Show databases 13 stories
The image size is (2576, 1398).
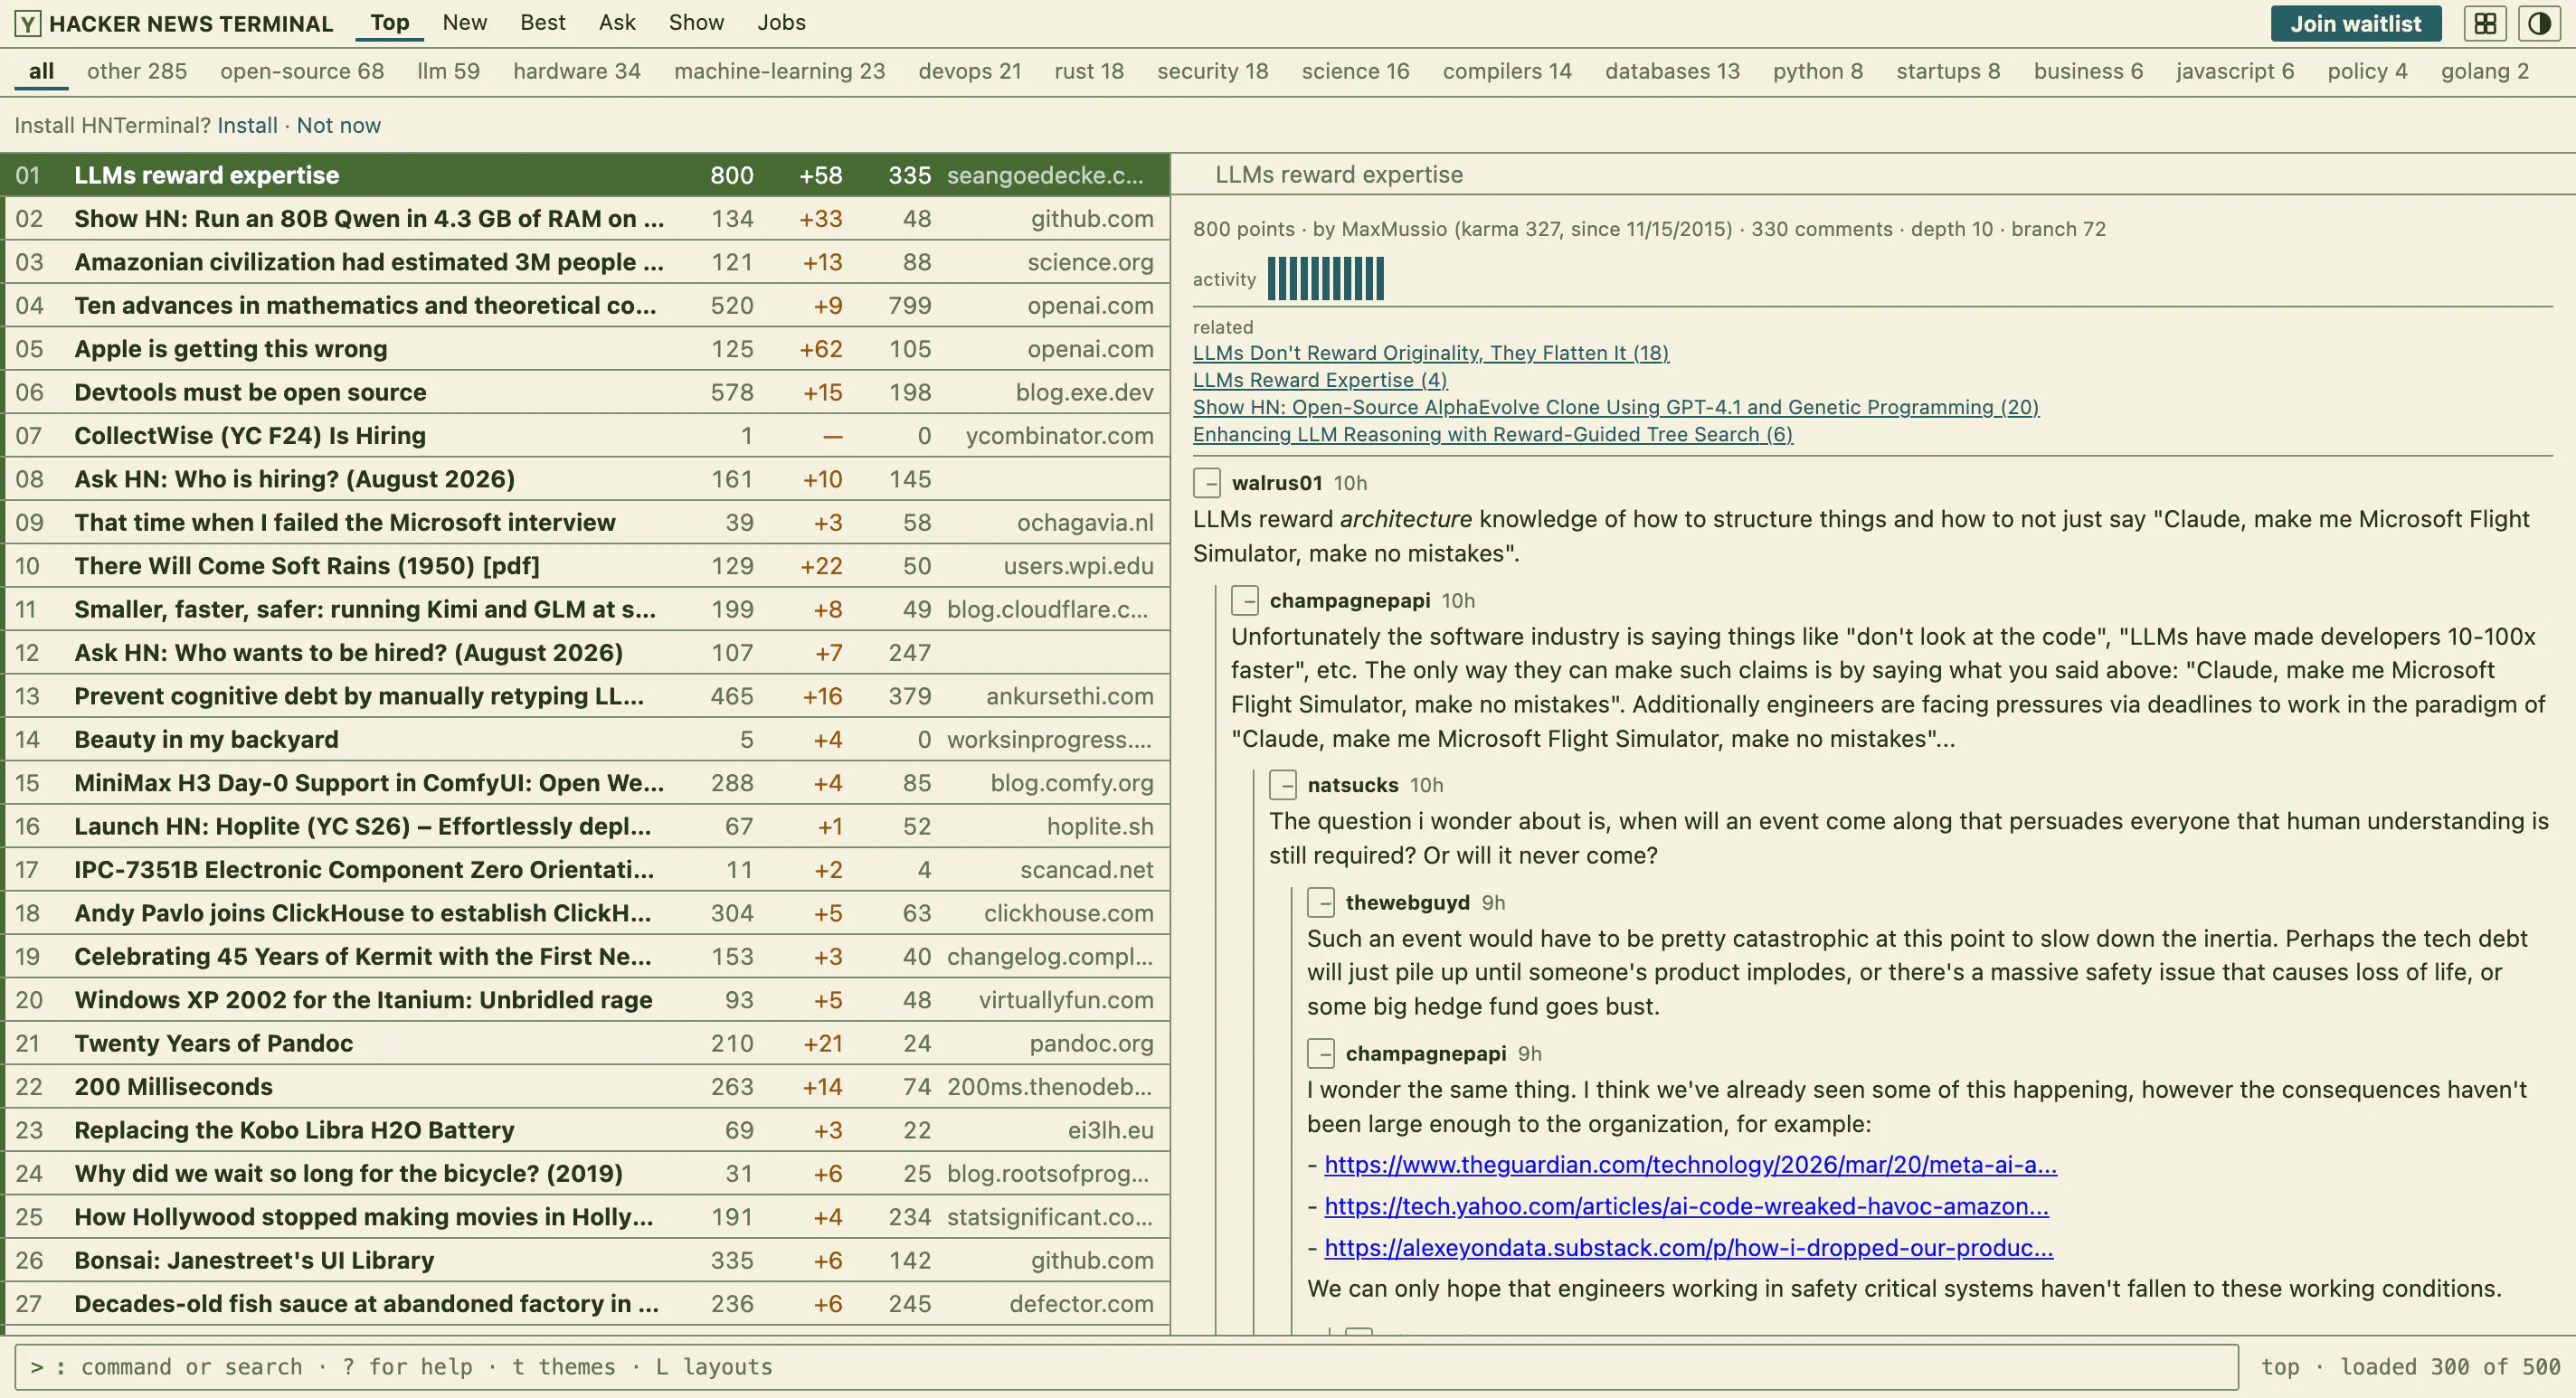1672,71
